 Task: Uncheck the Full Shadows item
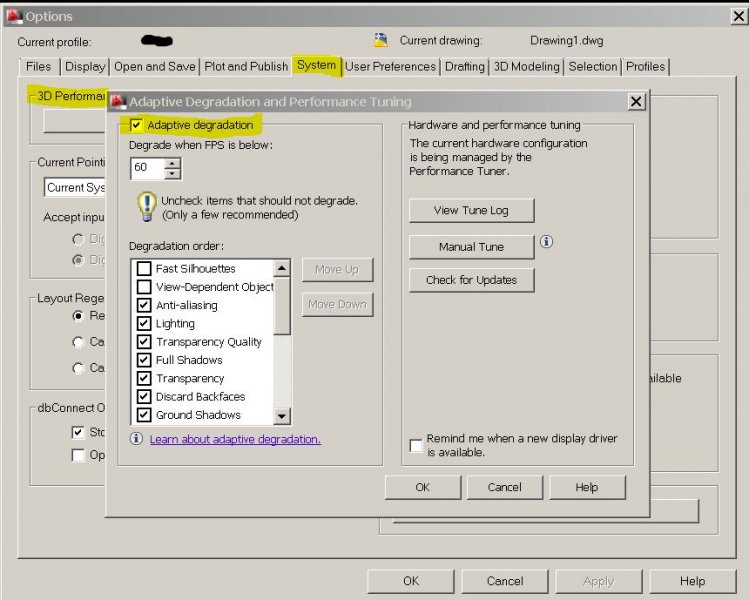click(144, 360)
